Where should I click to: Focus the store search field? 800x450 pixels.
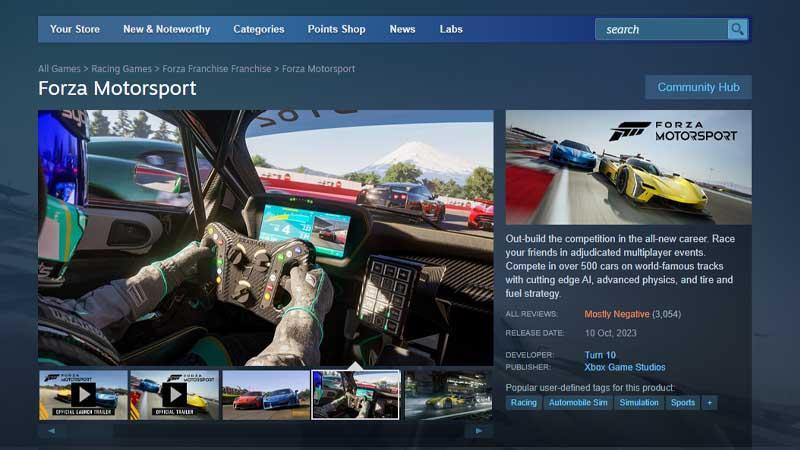click(662, 29)
